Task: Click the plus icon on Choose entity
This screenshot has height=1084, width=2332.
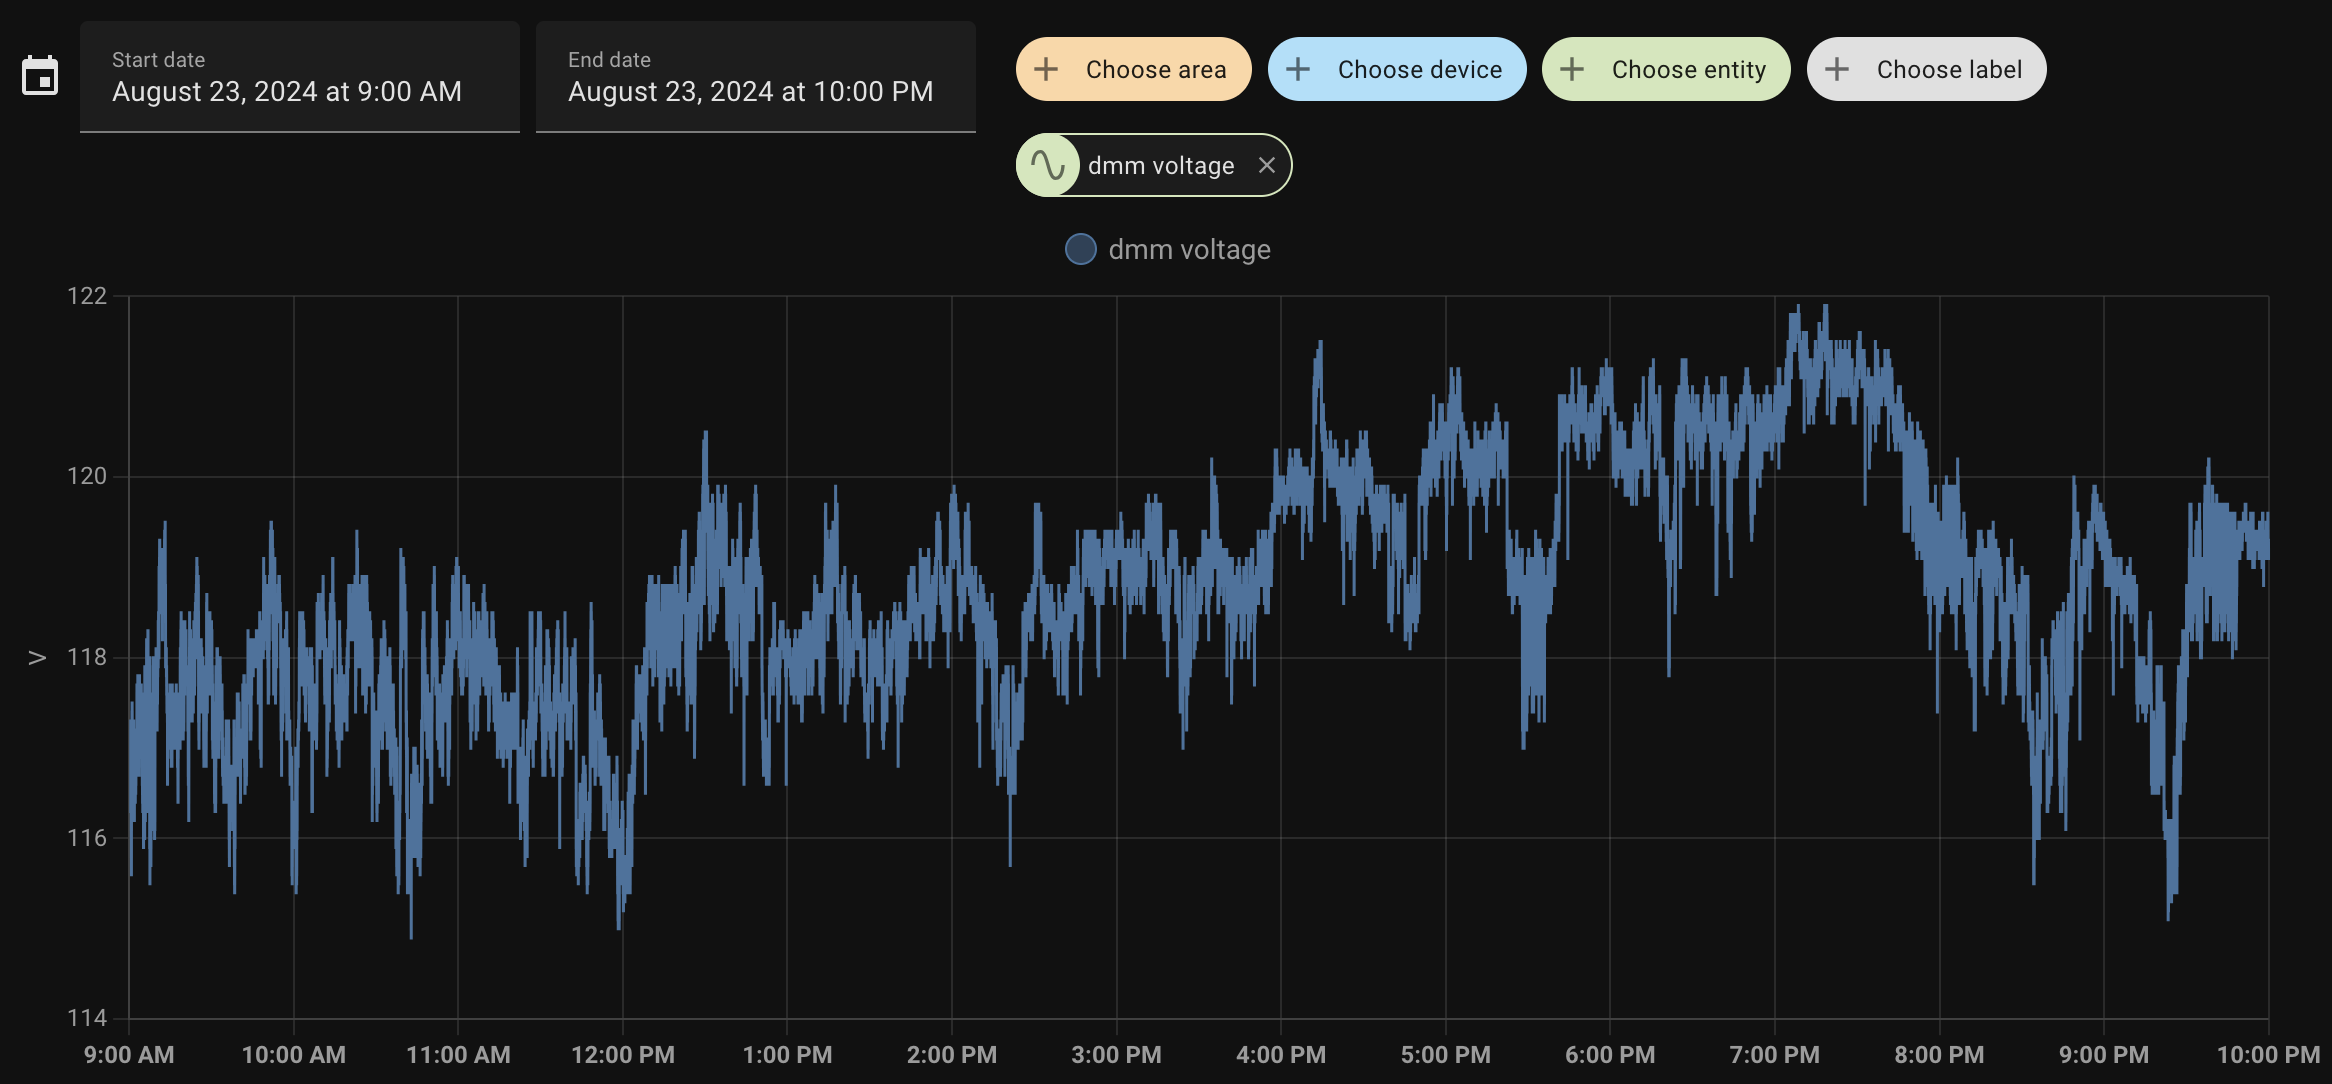Action: tap(1572, 69)
